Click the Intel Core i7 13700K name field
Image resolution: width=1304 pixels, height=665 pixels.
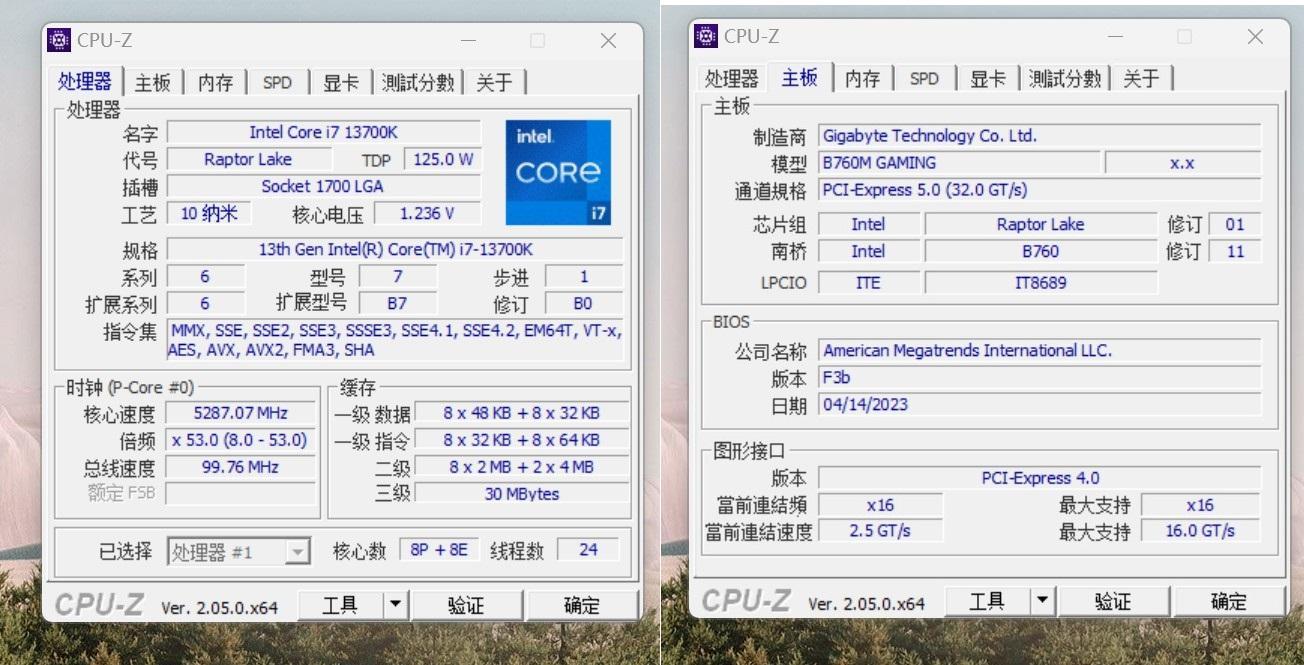pyautogui.click(x=323, y=132)
